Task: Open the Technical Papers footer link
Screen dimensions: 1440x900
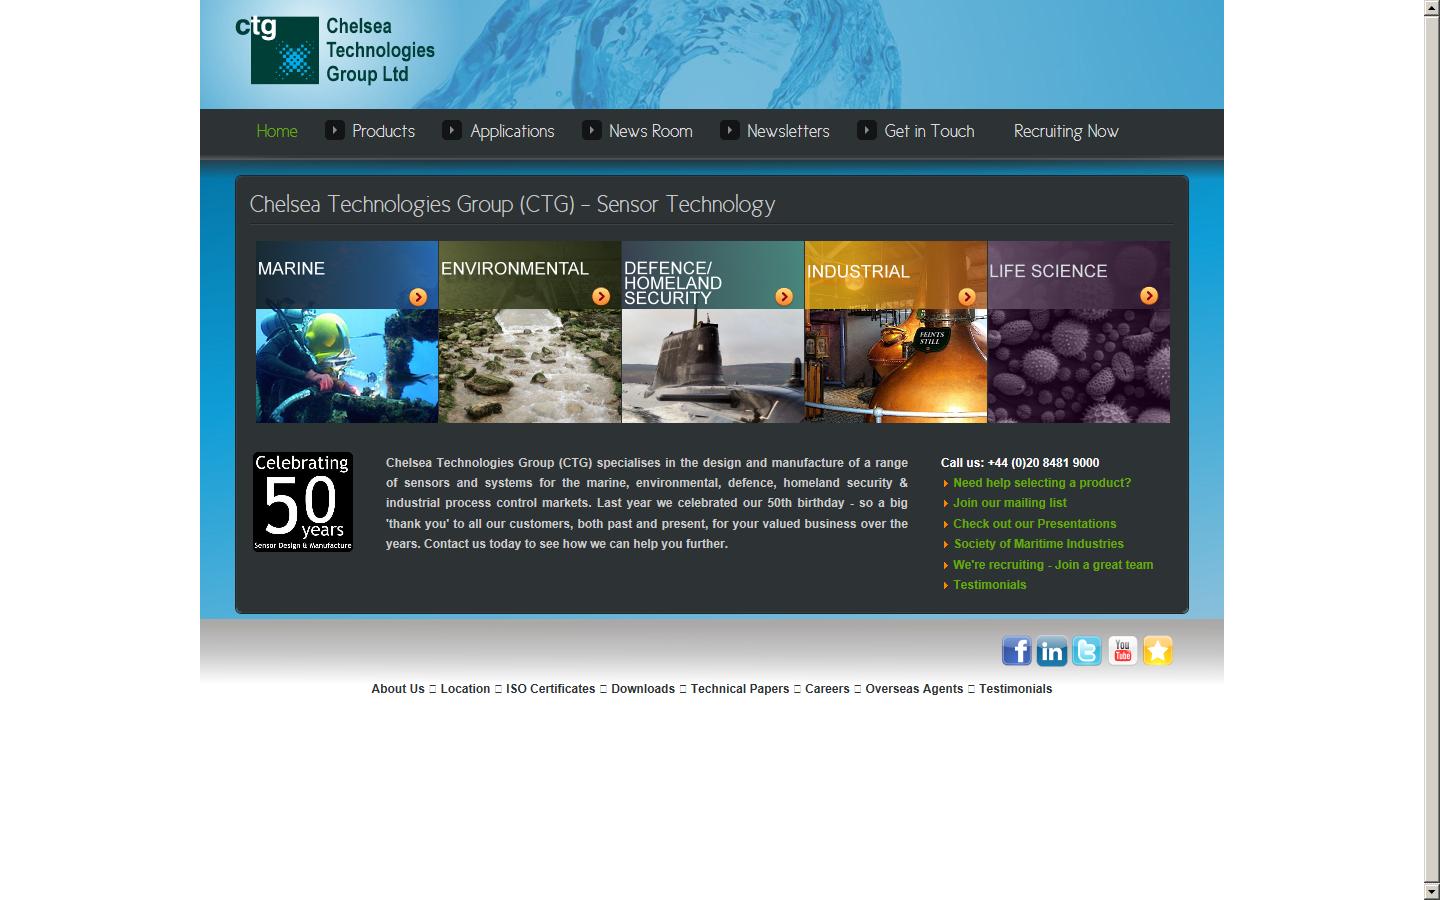Action: point(740,689)
